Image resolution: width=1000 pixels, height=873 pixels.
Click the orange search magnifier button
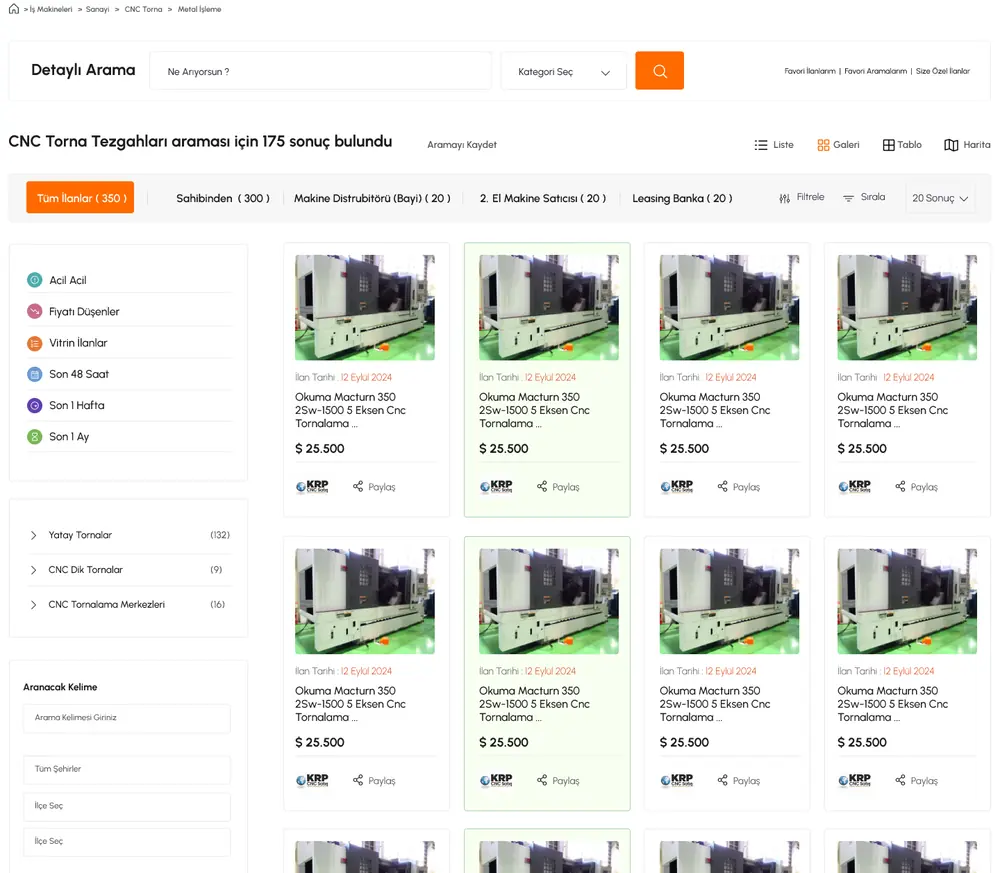click(x=659, y=71)
